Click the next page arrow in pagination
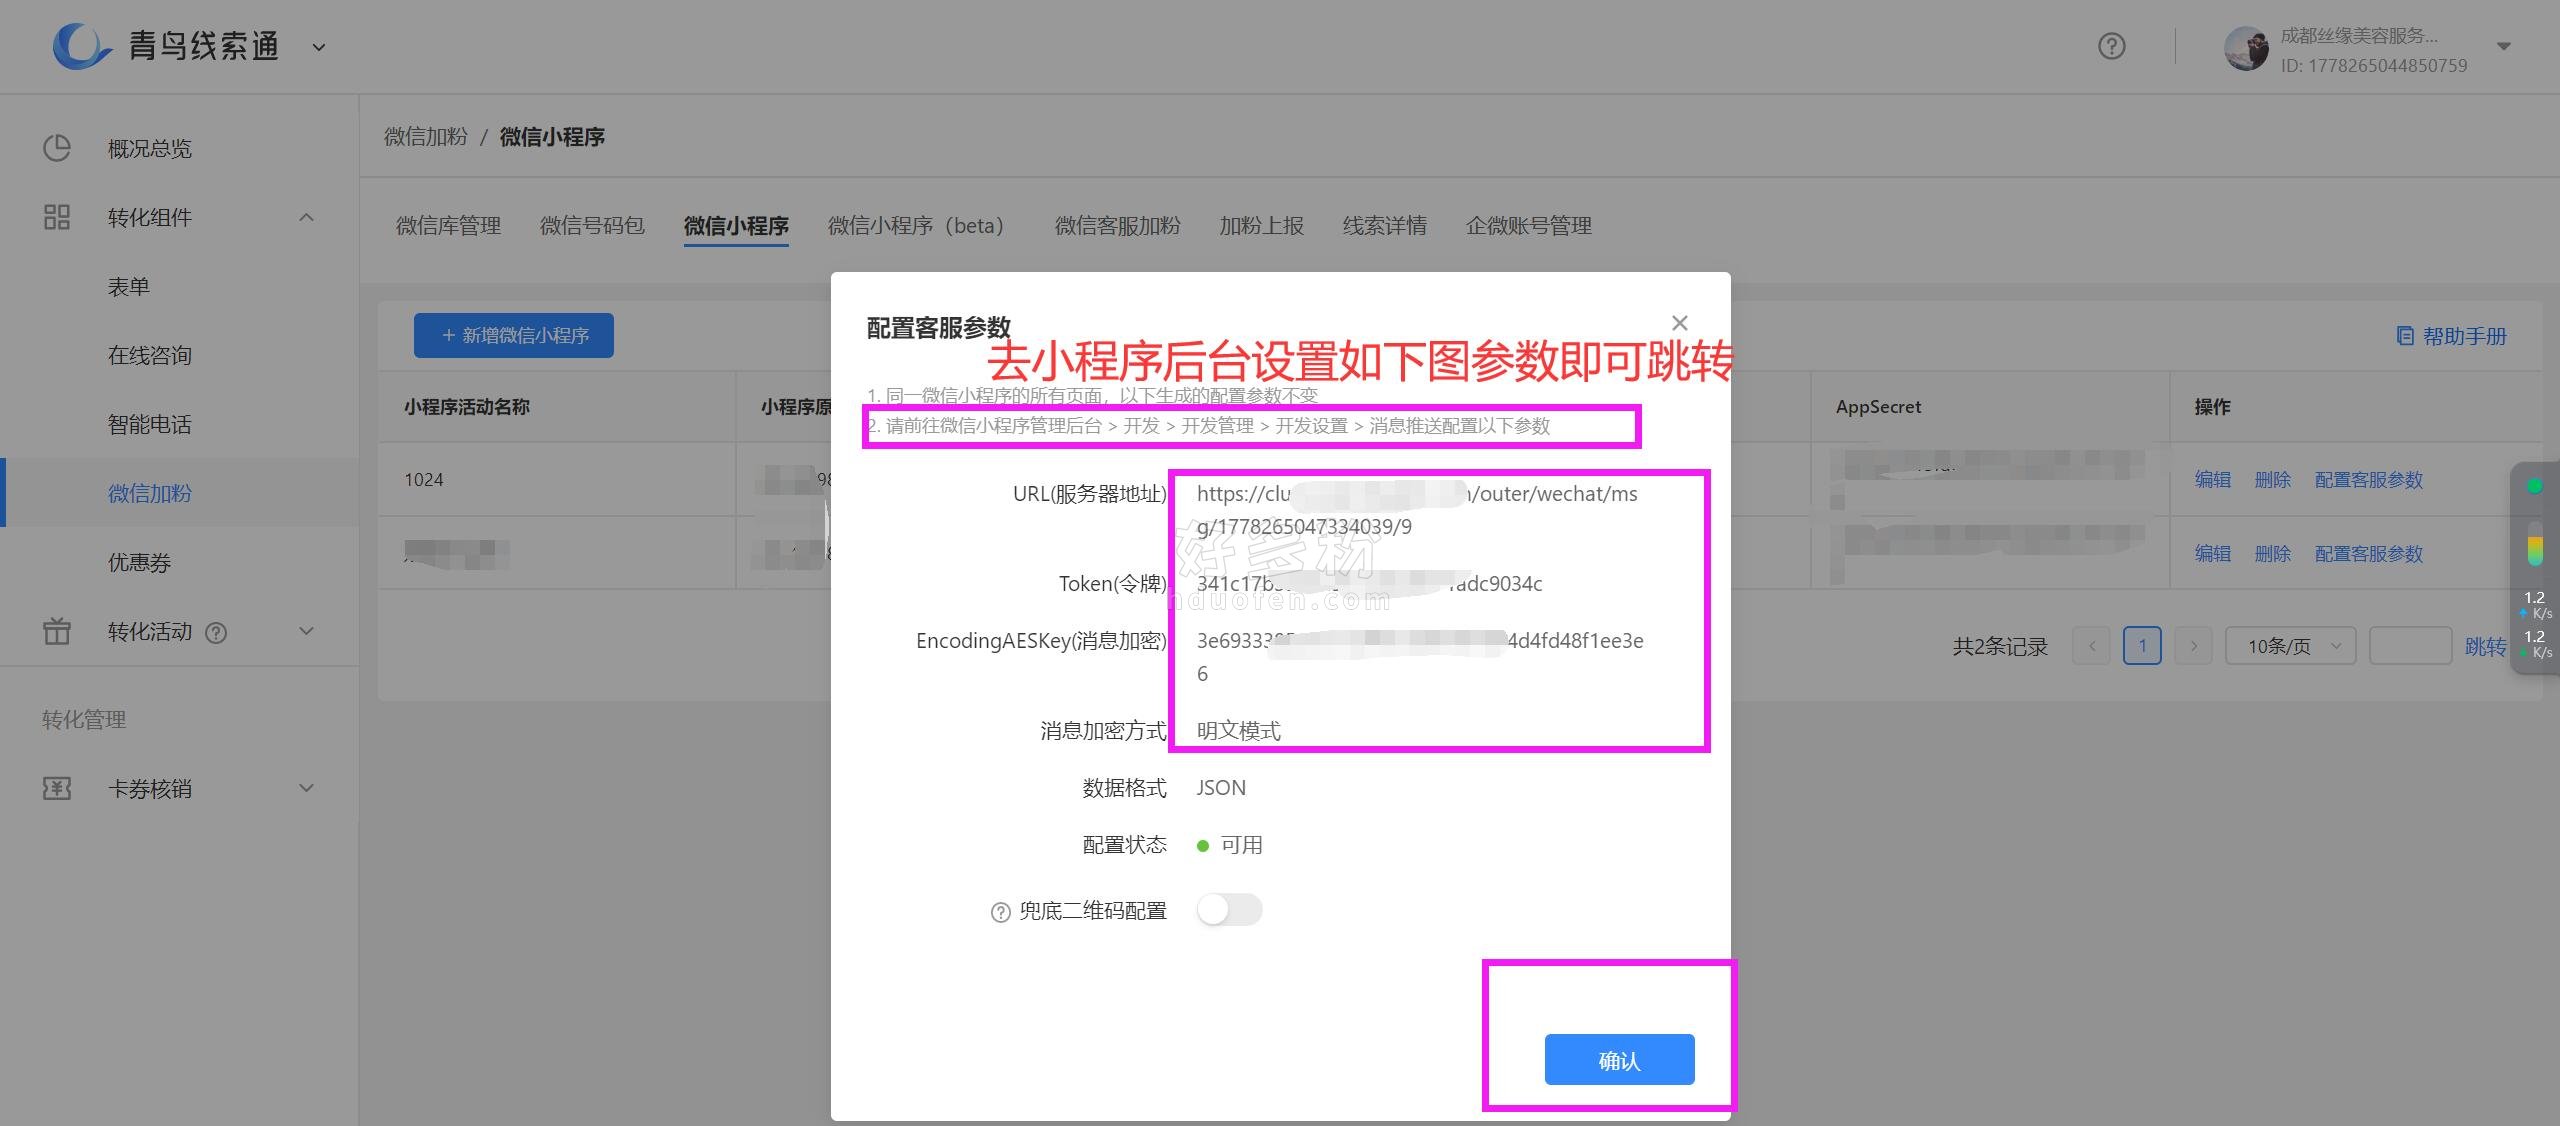Screen dimensions: 2560x1126 [x=2193, y=646]
